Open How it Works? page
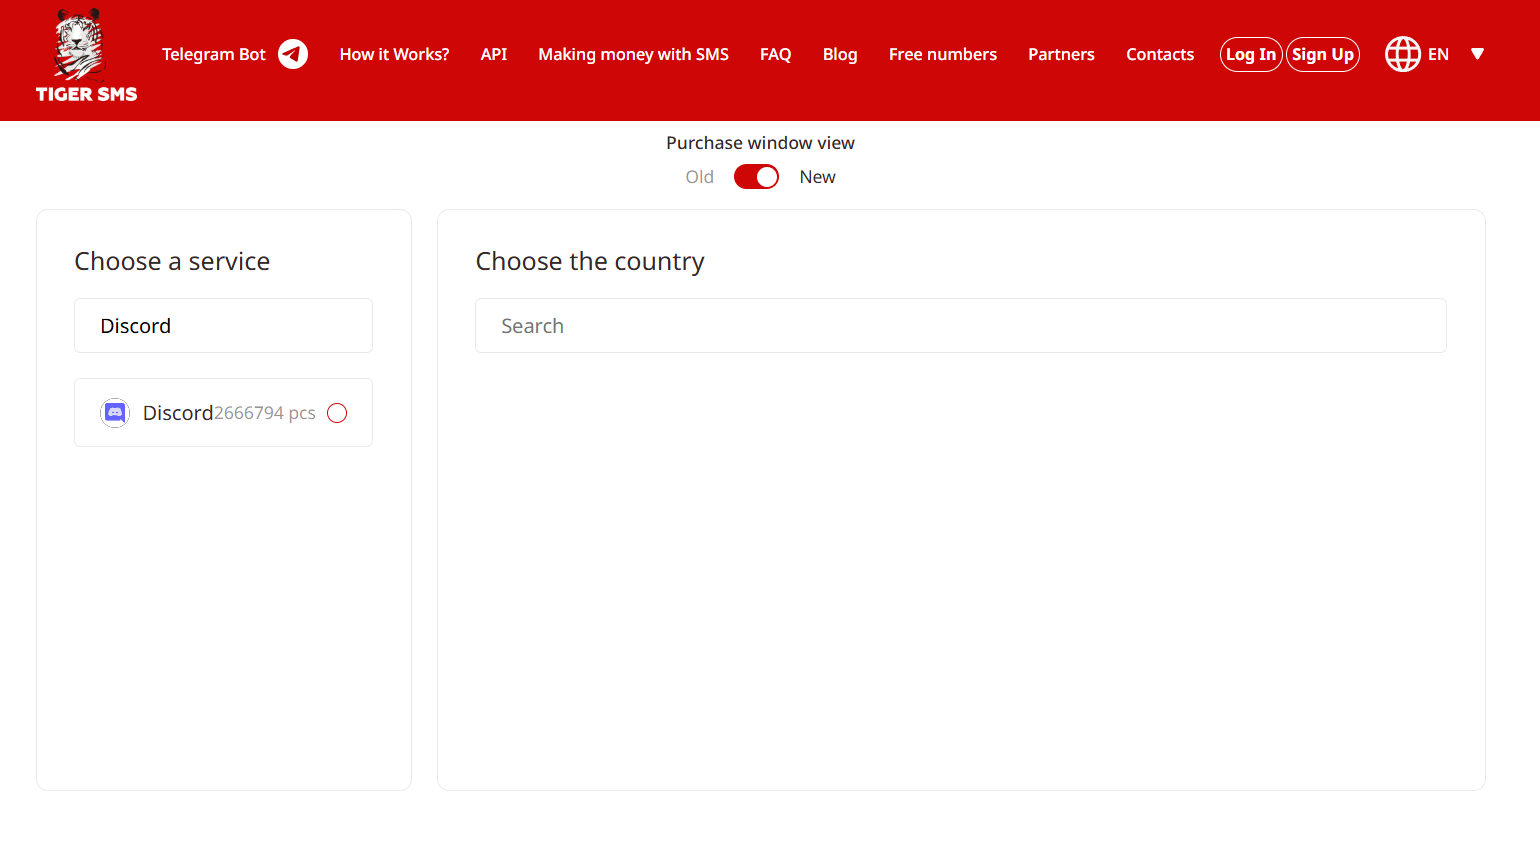Screen dimensions: 1540x845 tap(394, 54)
